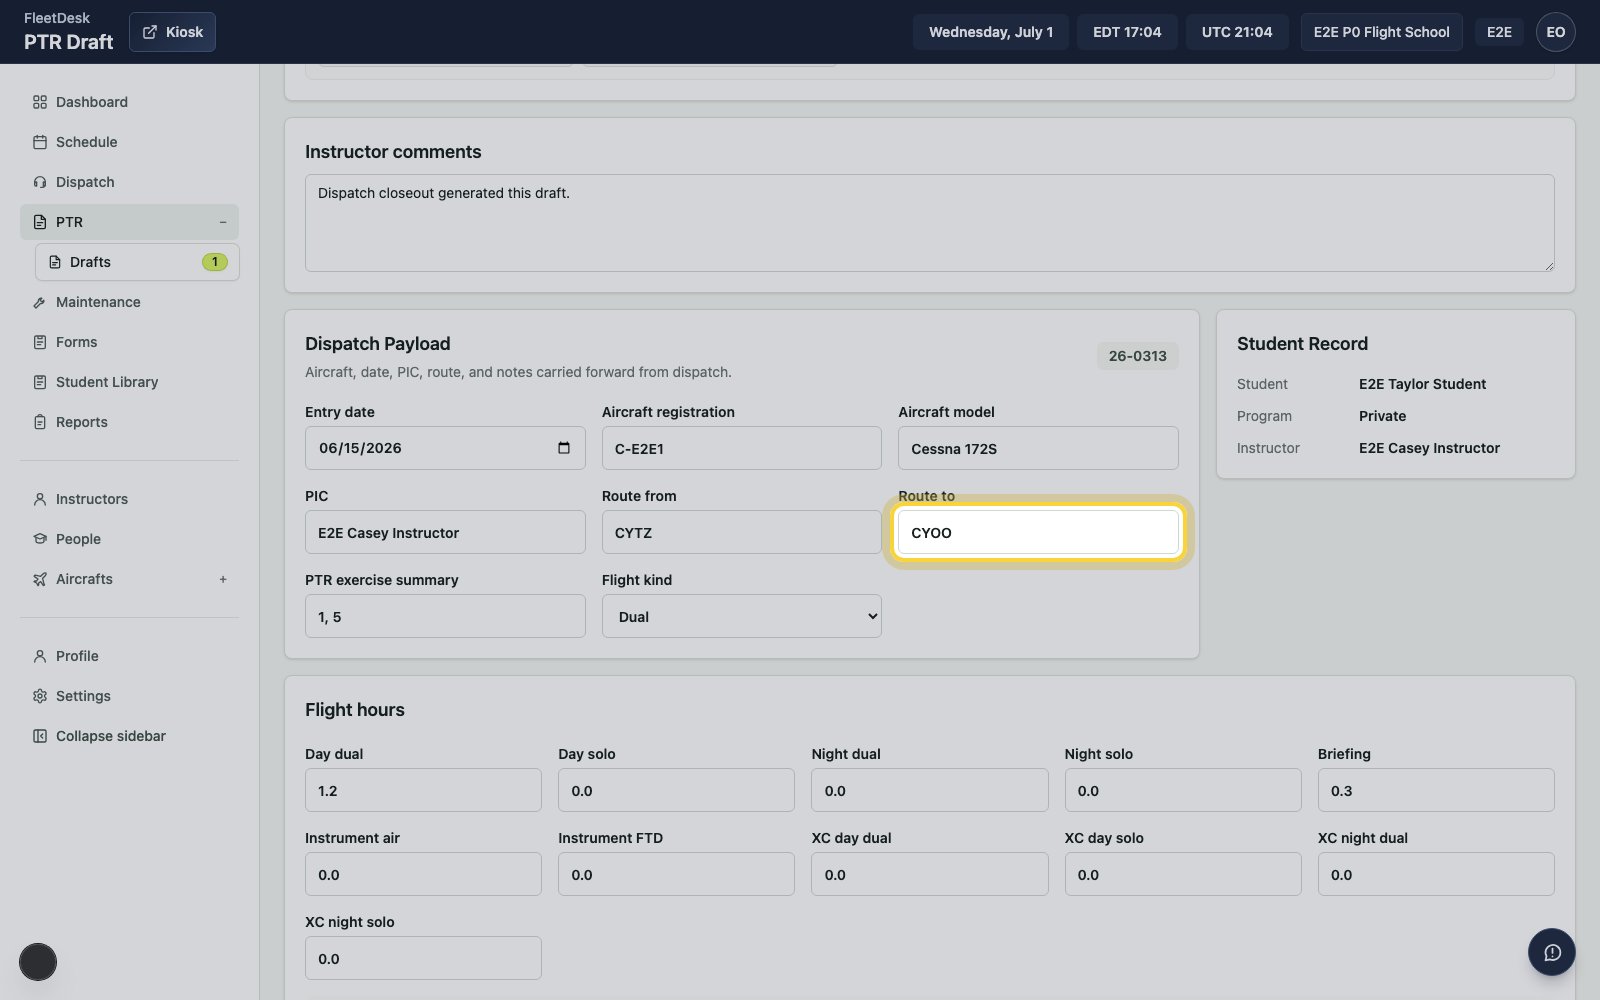Click the Dispatch headset icon
Image resolution: width=1600 pixels, height=1000 pixels.
tap(40, 182)
